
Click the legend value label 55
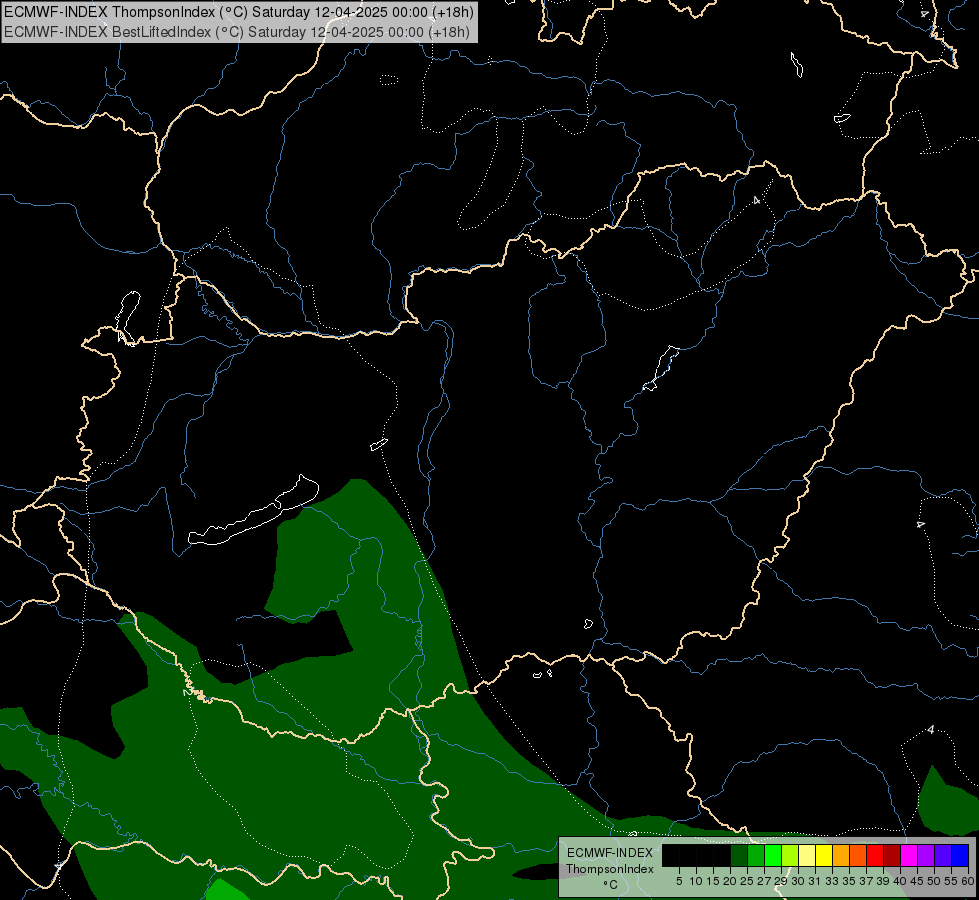click(x=950, y=881)
